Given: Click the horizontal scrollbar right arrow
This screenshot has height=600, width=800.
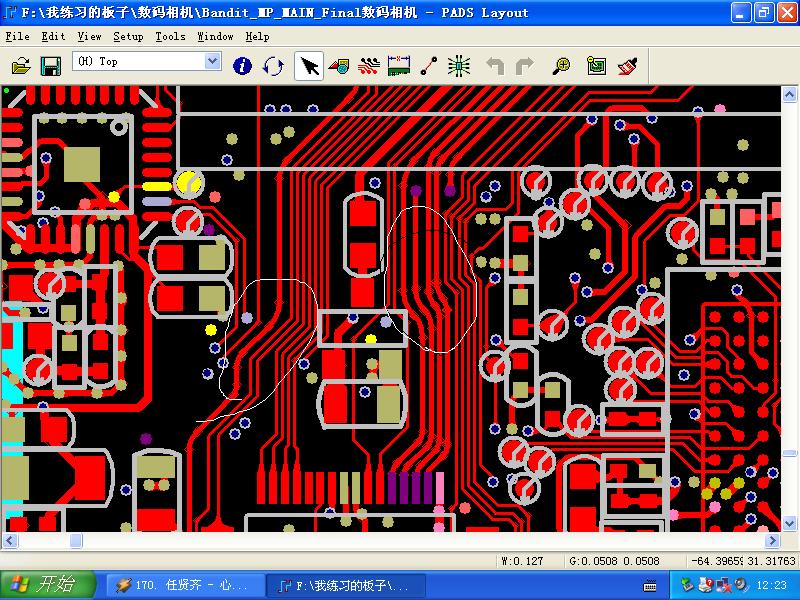Looking at the screenshot, I should (772, 540).
